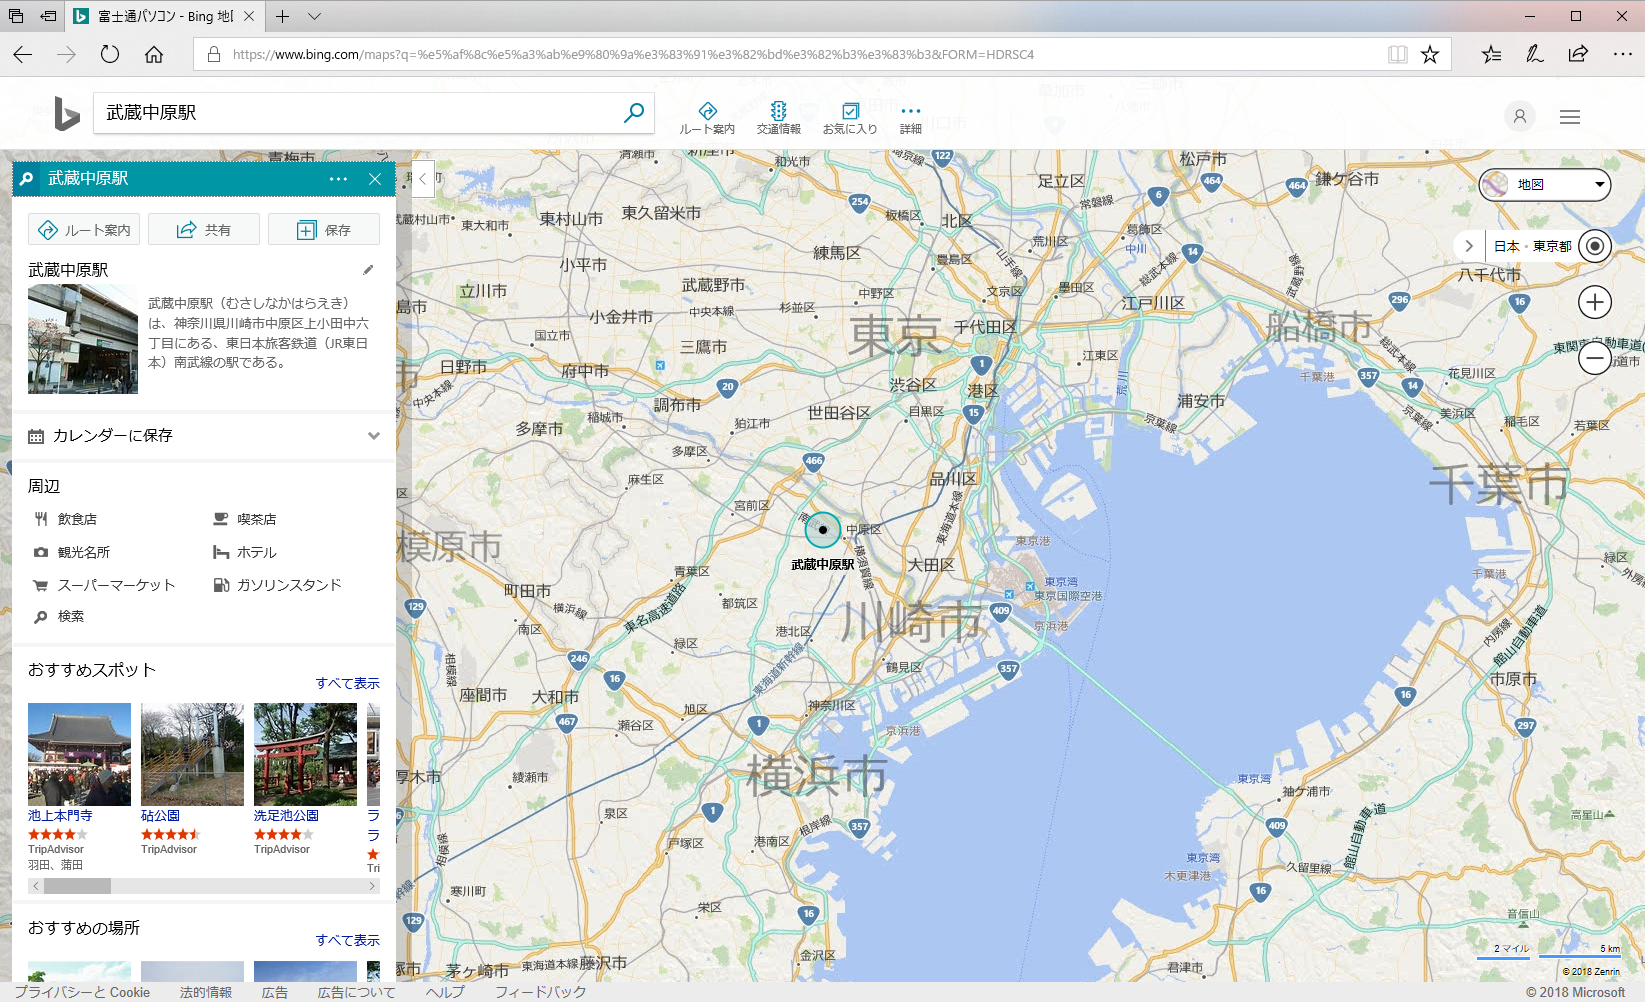Open ルート案内 directions in top toolbar
Screen dimensions: 1645x1002
click(x=707, y=117)
